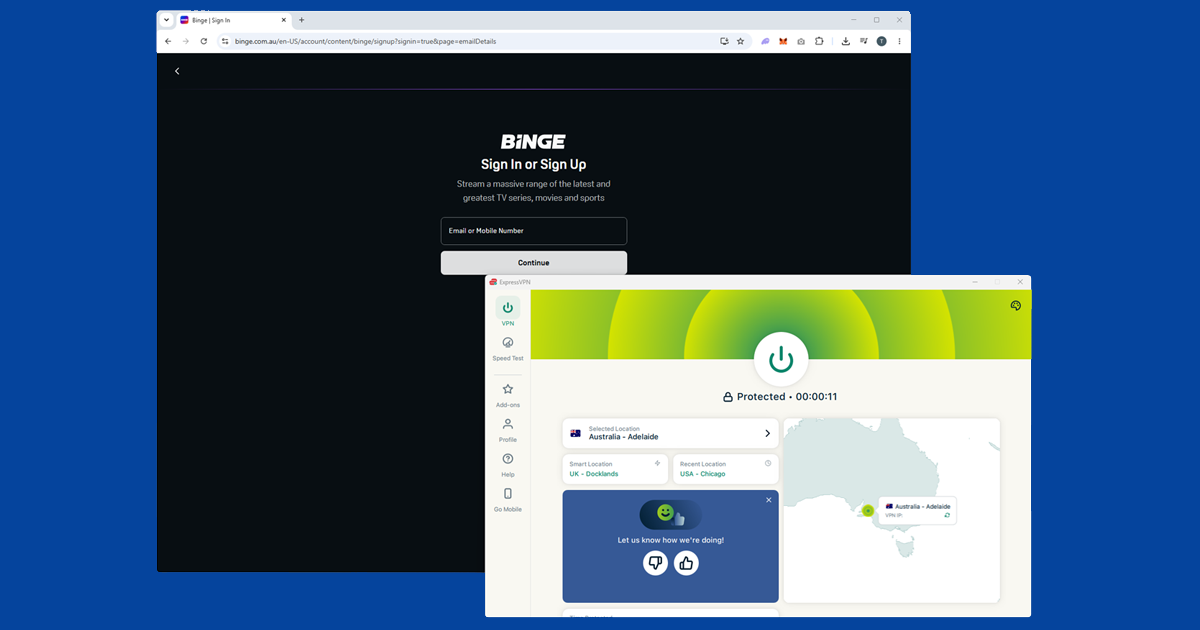This screenshot has height=630, width=1200.
Task: Open Chrome three-dot menu
Action: click(899, 41)
